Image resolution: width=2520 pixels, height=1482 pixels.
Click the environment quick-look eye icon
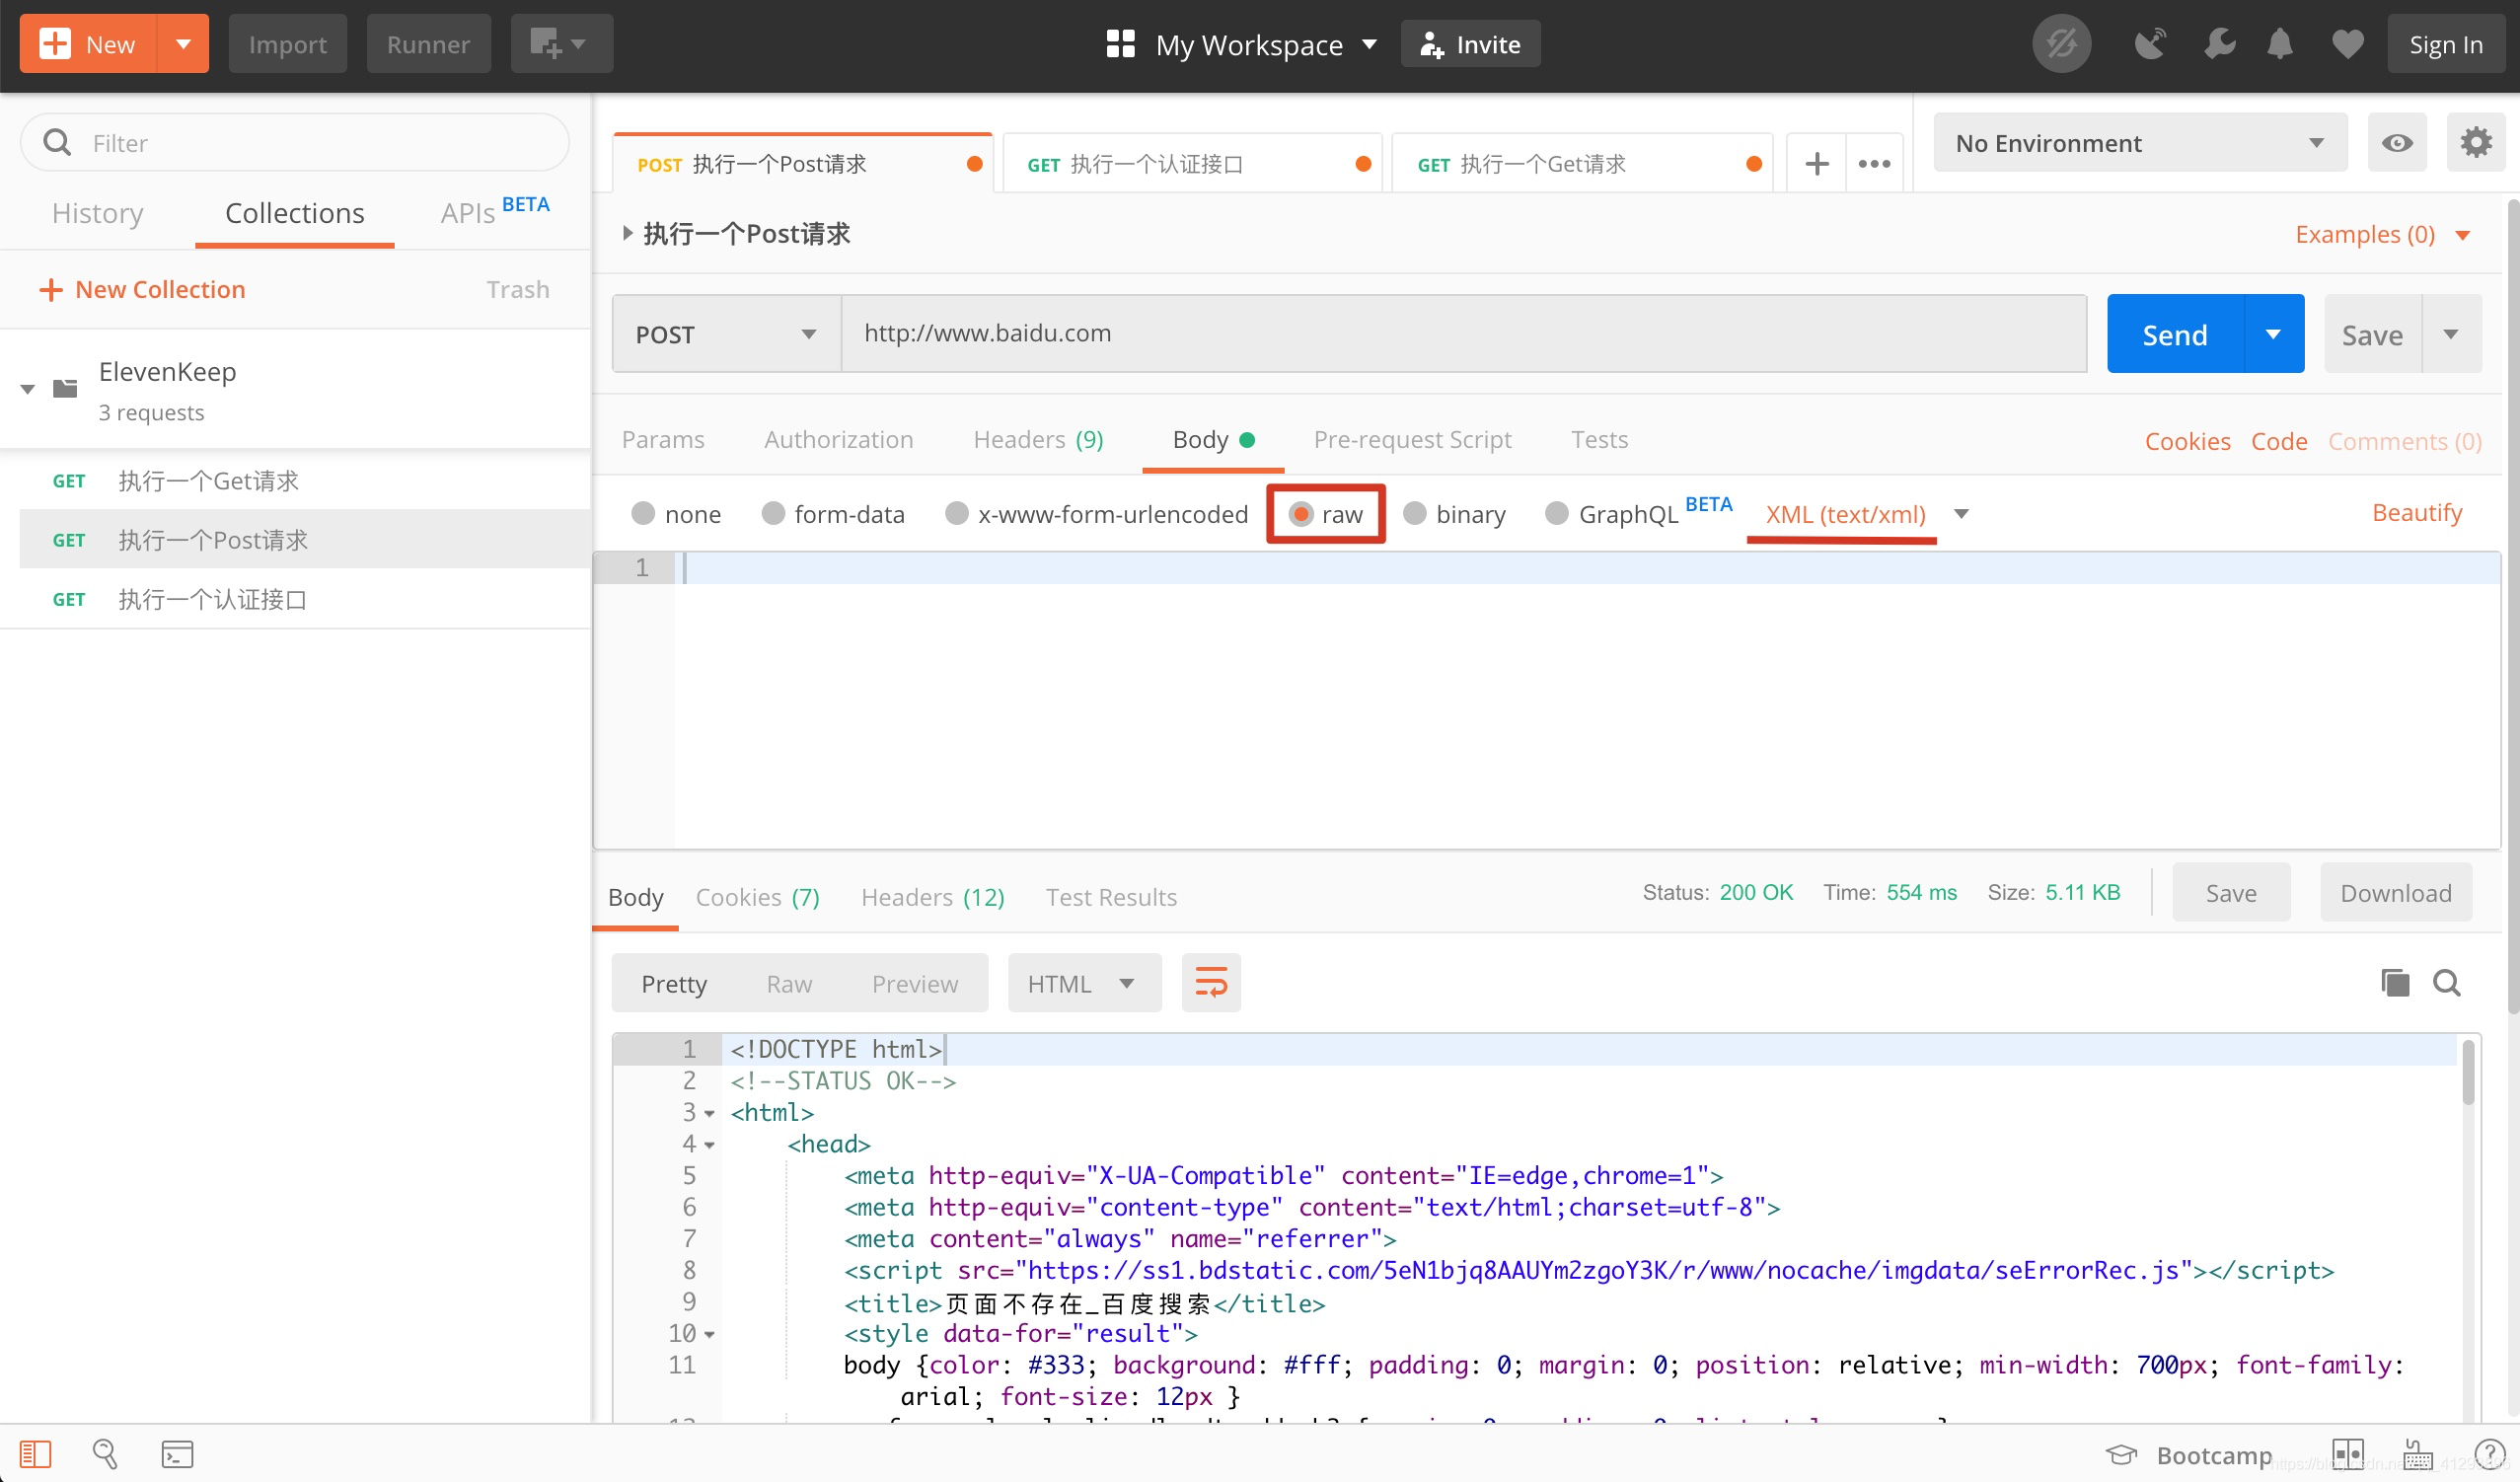(x=2399, y=141)
